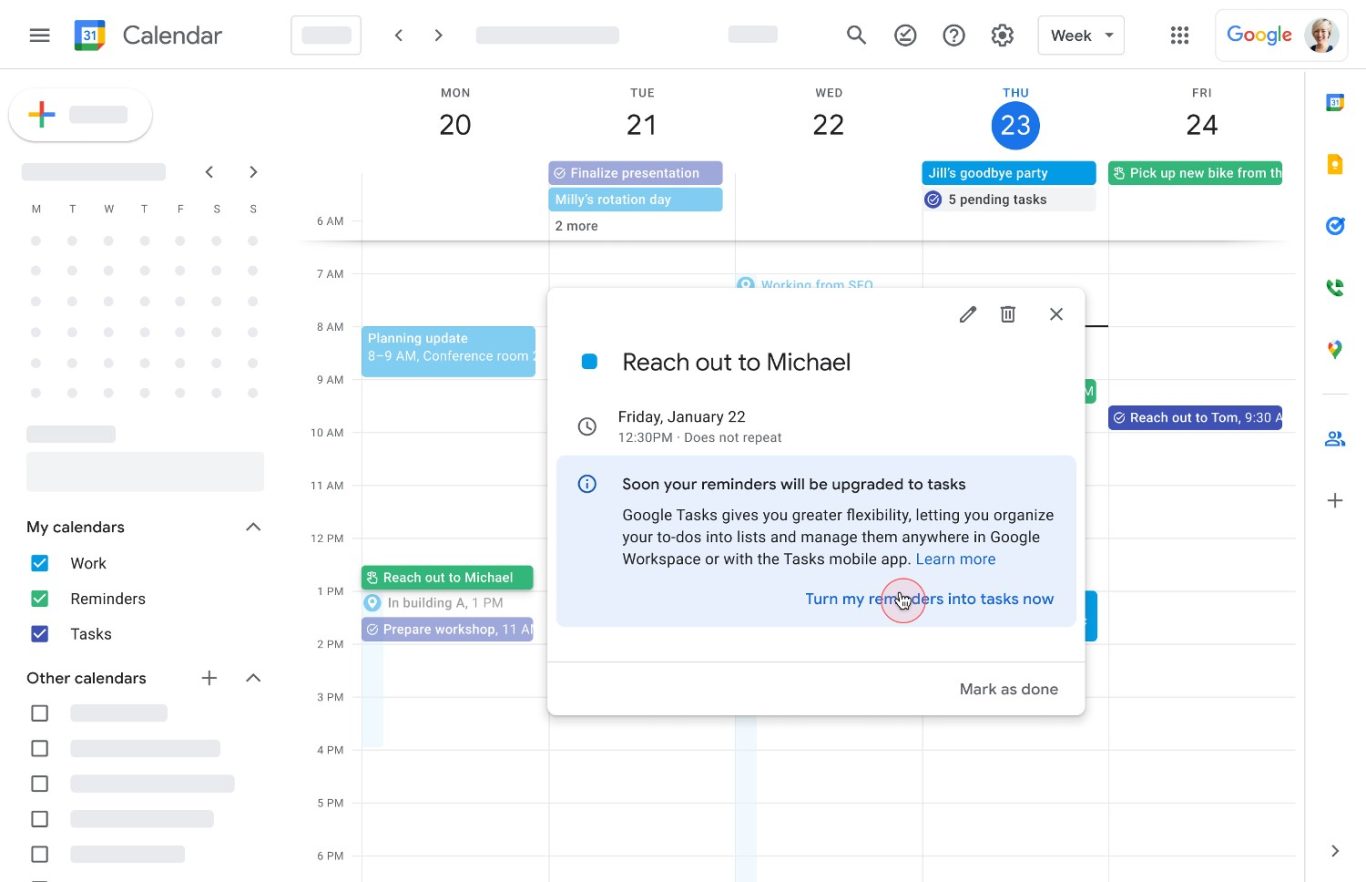Screen dimensions: 1366x882
Task: Uncheck the Work calendar checkbox
Action: pos(40,563)
